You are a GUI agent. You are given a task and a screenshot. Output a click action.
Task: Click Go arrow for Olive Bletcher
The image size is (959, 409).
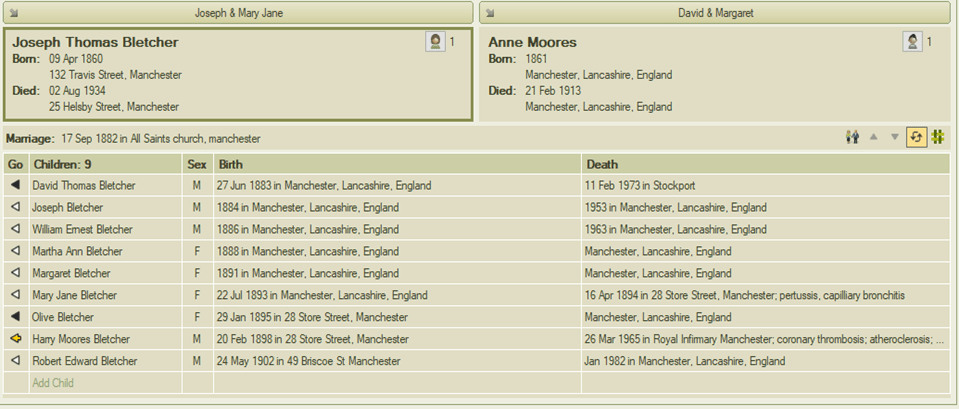point(15,317)
